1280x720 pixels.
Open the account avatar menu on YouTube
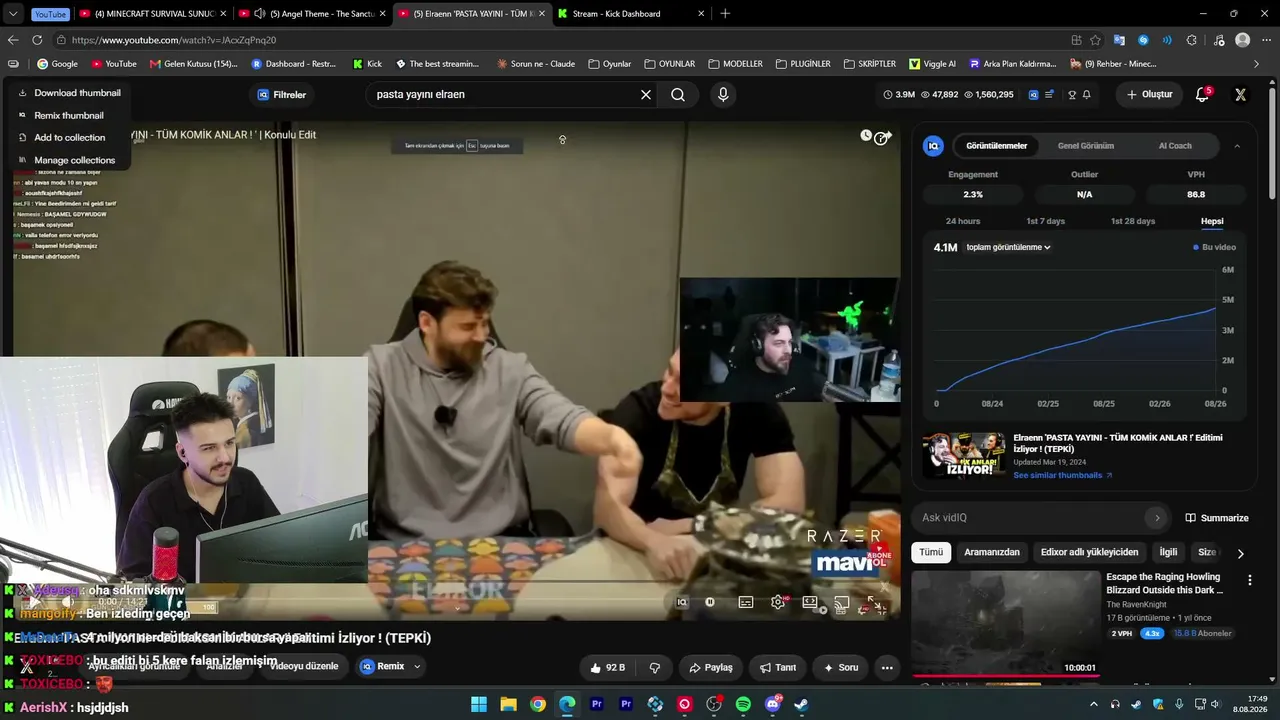[x=1240, y=94]
